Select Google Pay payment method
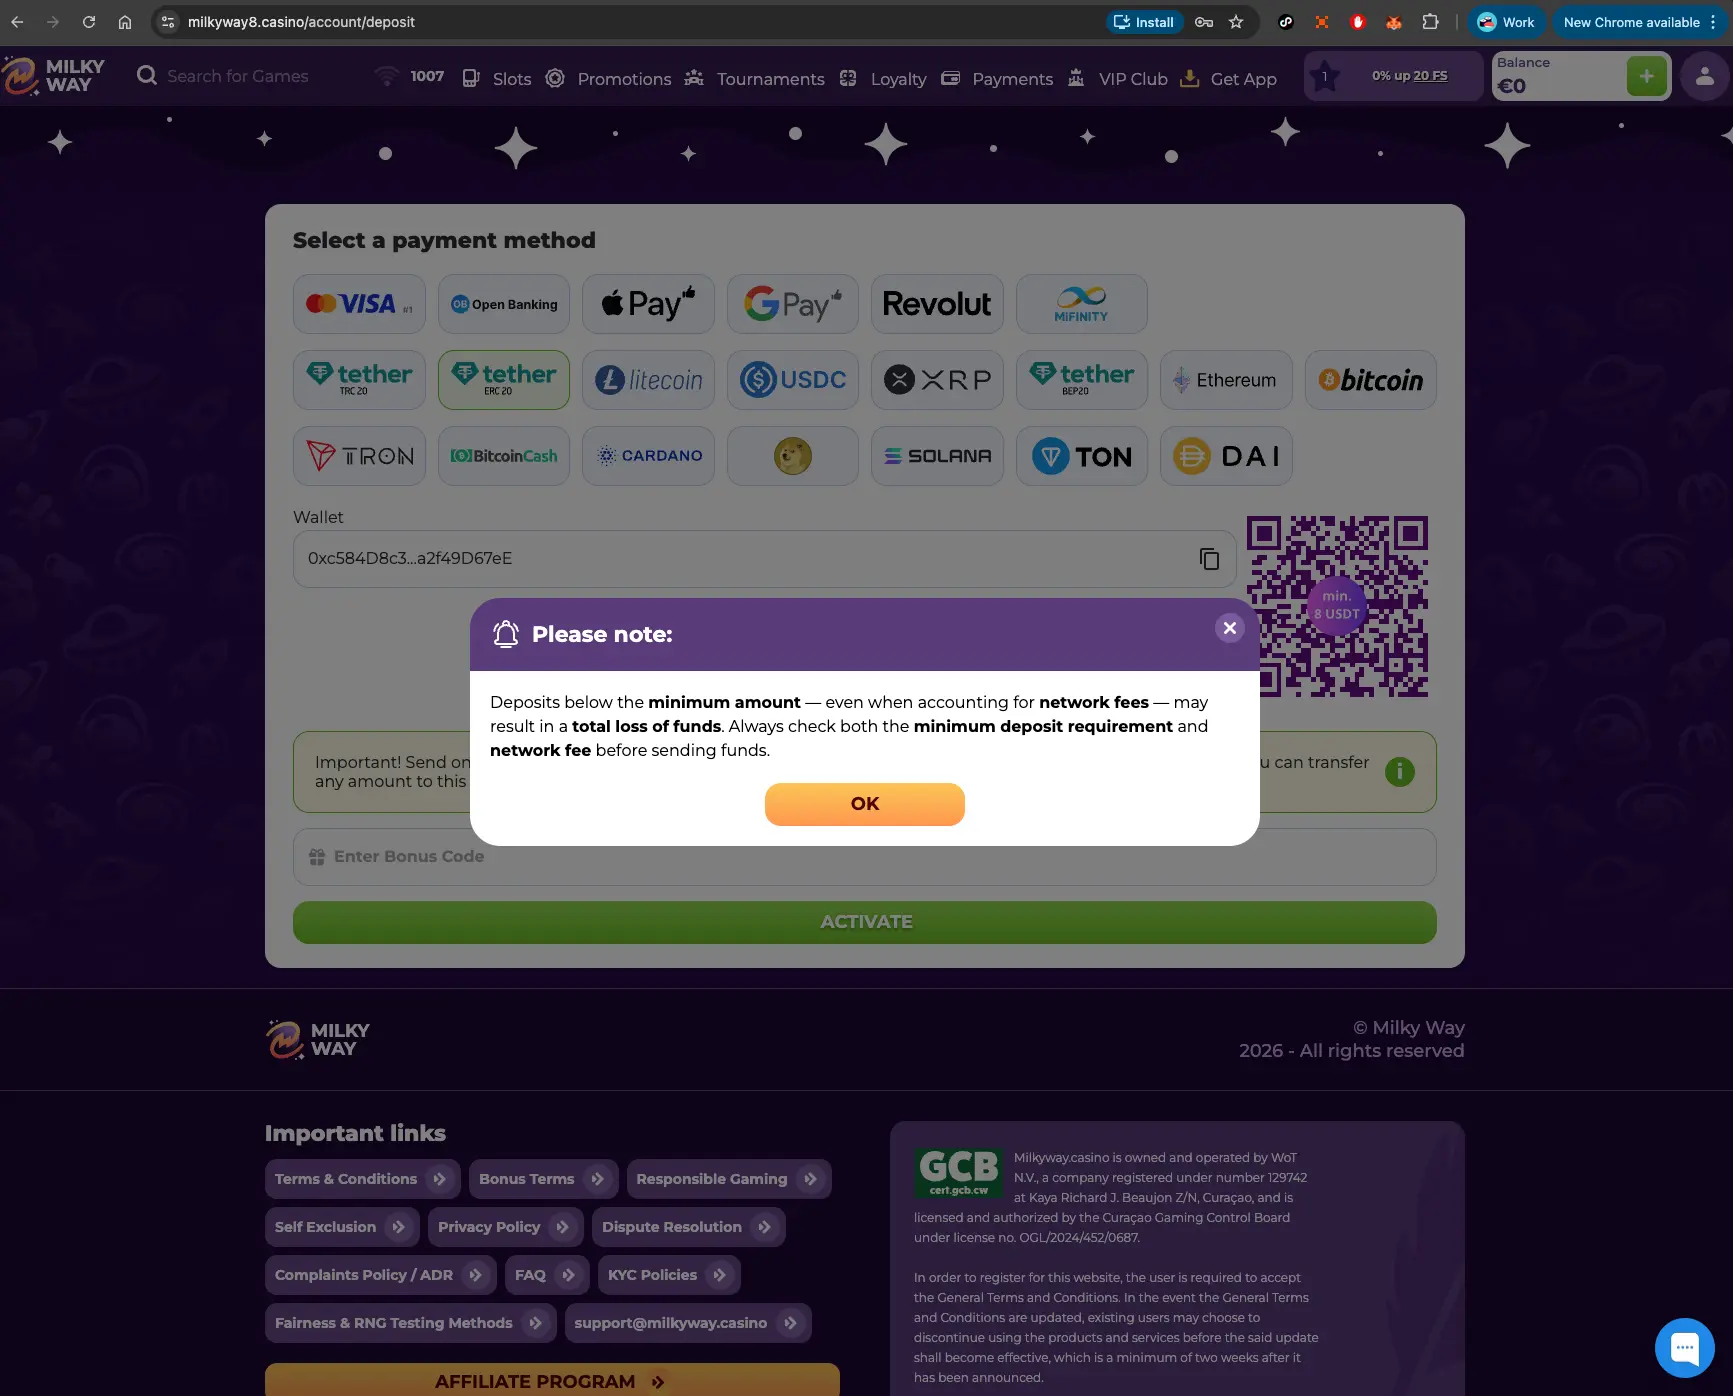The width and height of the screenshot is (1733, 1396). [793, 304]
